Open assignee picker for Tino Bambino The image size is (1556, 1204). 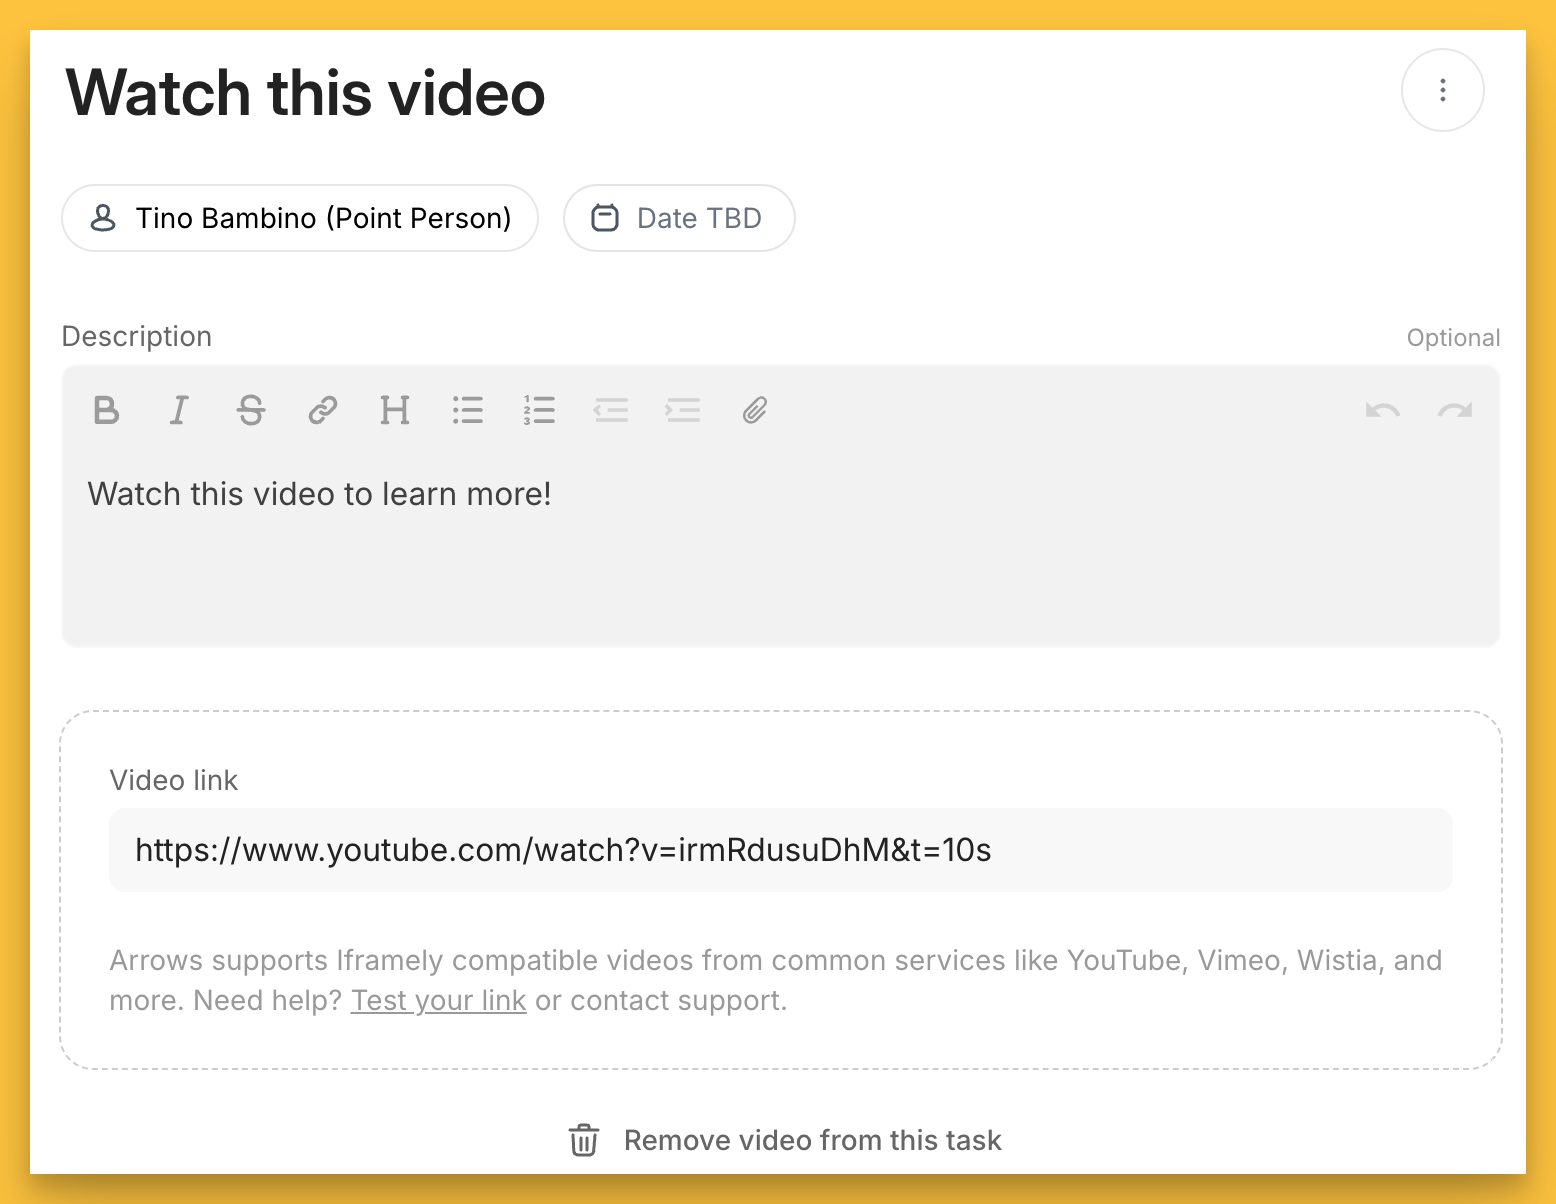tap(300, 218)
